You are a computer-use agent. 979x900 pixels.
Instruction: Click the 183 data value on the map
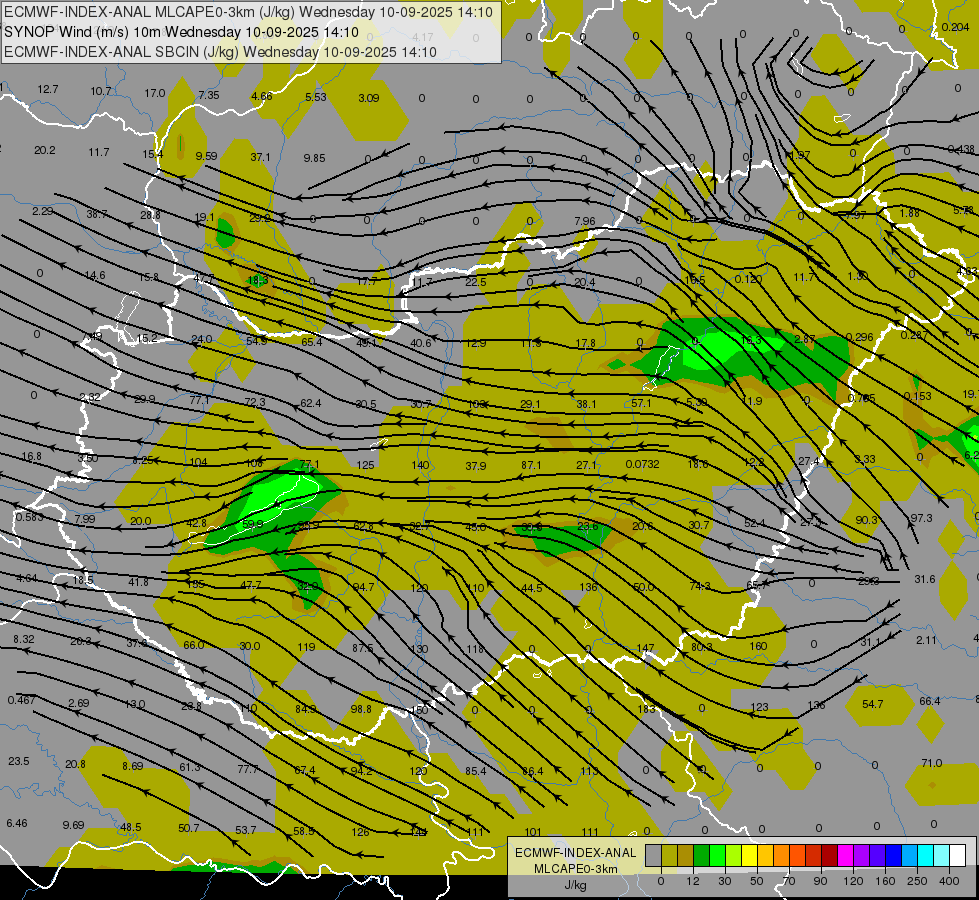point(646,709)
